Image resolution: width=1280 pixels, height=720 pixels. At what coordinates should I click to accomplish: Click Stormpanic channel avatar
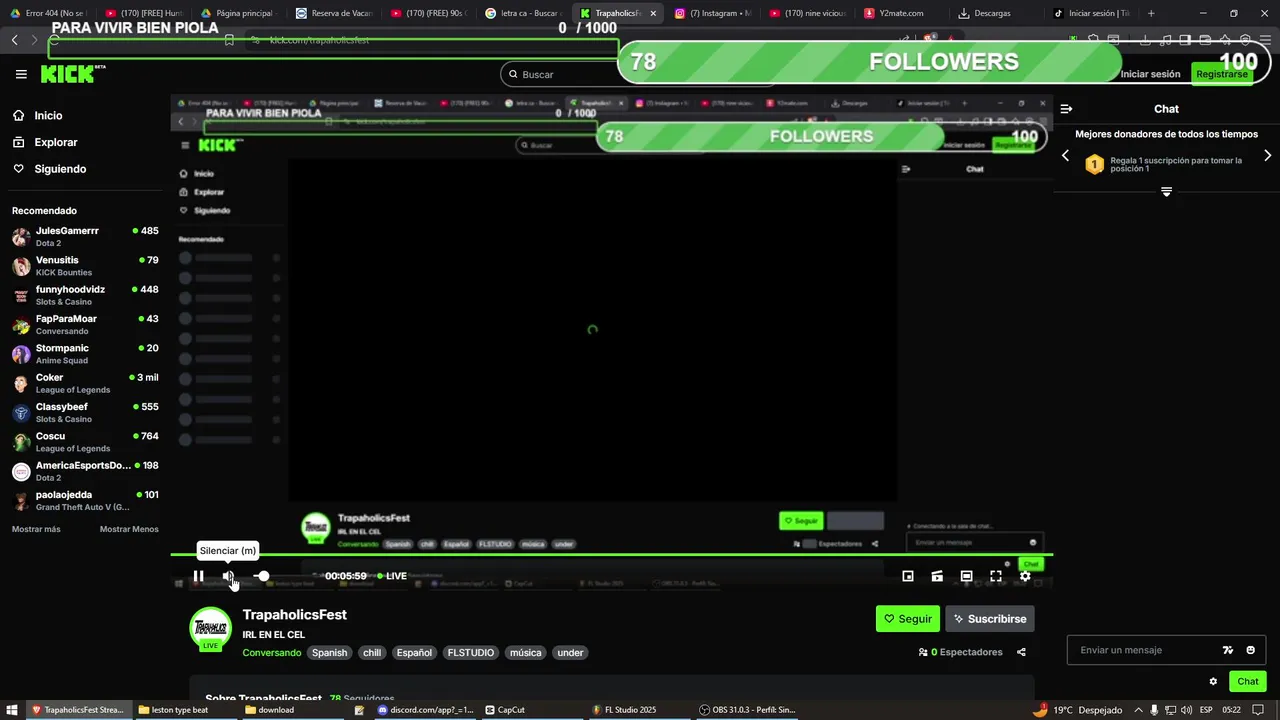(x=21, y=354)
